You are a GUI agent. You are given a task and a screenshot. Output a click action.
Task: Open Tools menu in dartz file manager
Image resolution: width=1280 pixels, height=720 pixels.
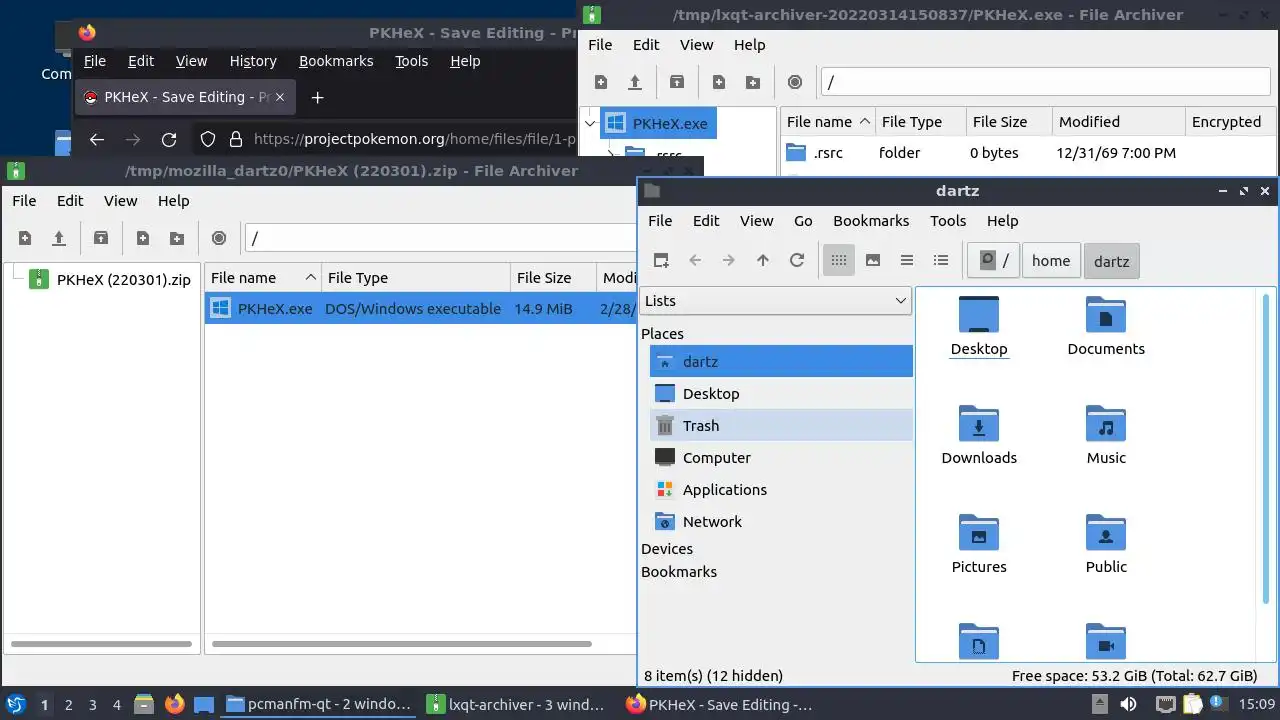[x=948, y=221]
